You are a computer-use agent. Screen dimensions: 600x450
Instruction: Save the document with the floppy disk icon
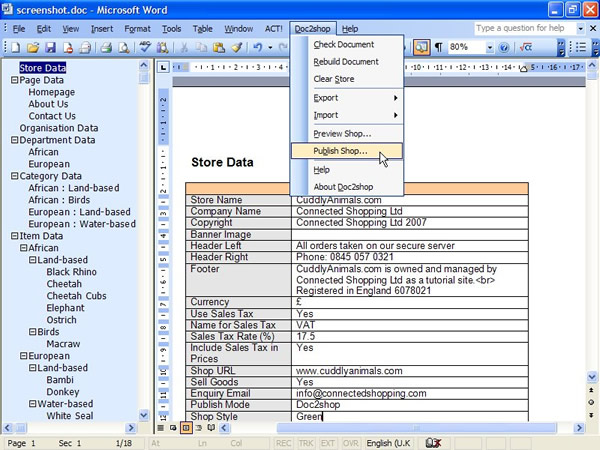pos(51,47)
